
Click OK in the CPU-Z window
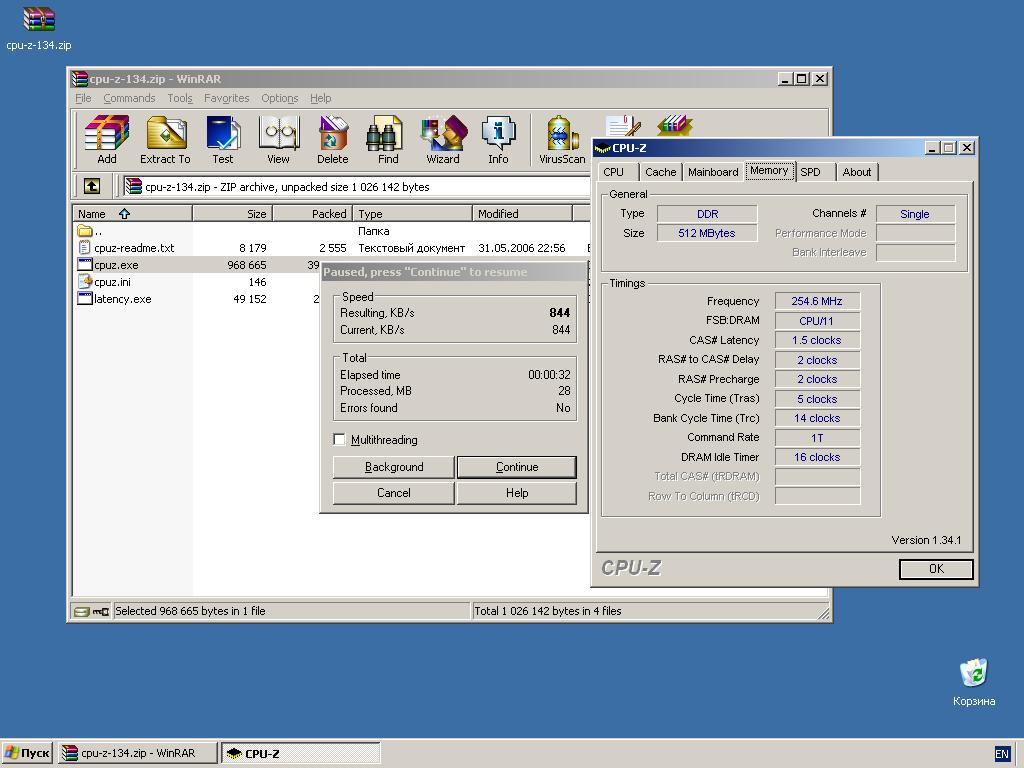pyautogui.click(x=936, y=569)
